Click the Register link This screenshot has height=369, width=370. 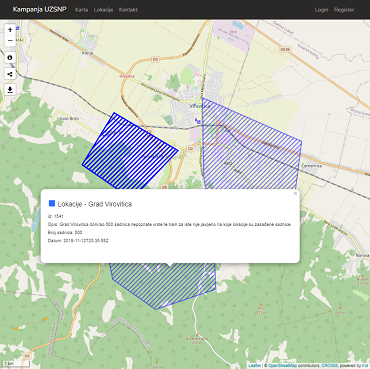coord(344,10)
